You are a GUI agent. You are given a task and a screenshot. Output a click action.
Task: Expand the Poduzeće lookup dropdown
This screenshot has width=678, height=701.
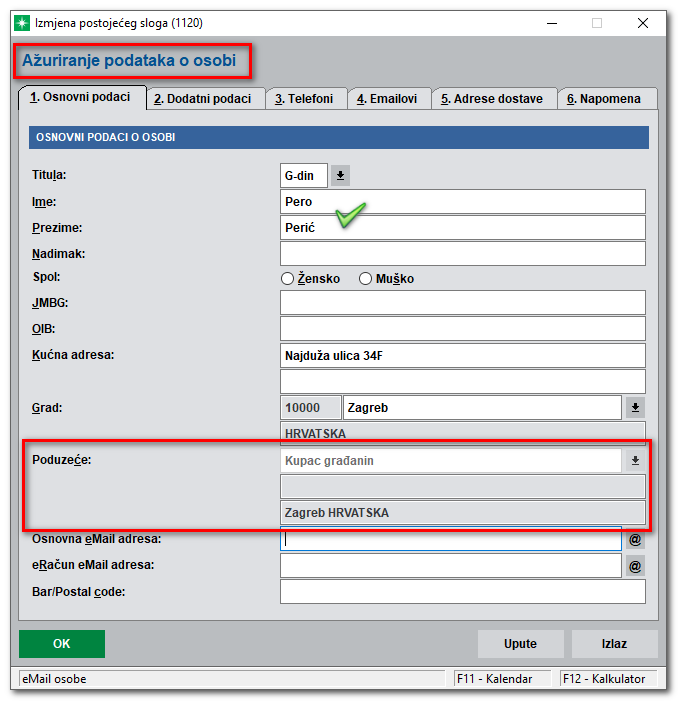pyautogui.click(x=634, y=461)
